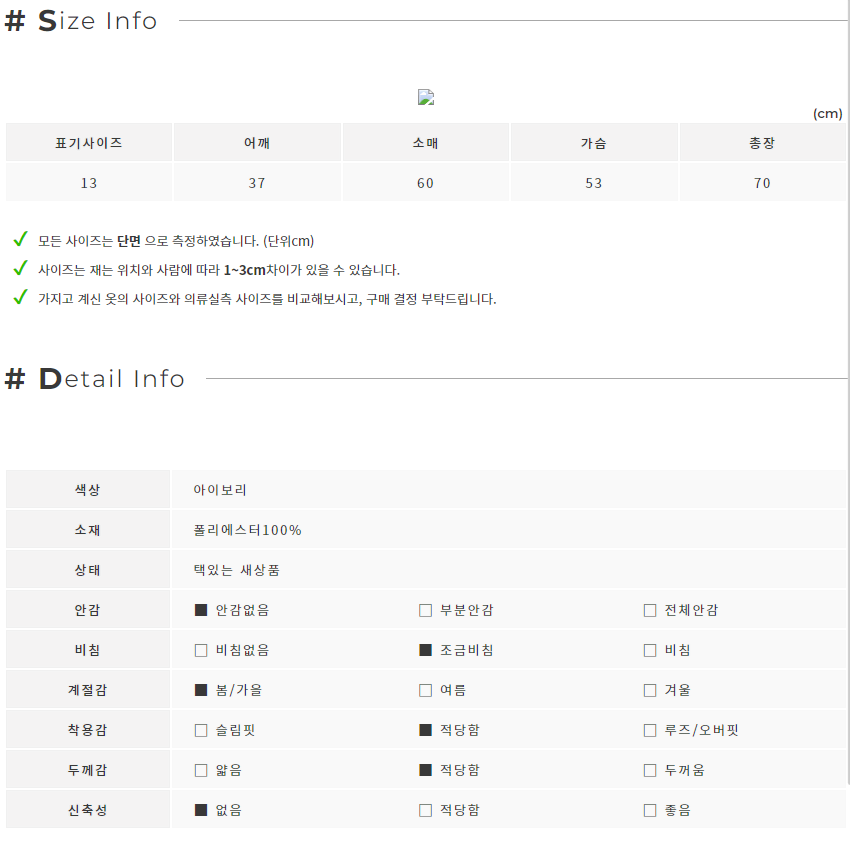
Task: Check the 겨울 season checkbox
Action: point(650,690)
